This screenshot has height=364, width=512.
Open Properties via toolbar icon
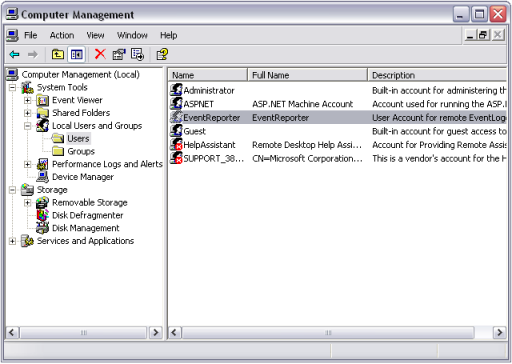coord(119,54)
